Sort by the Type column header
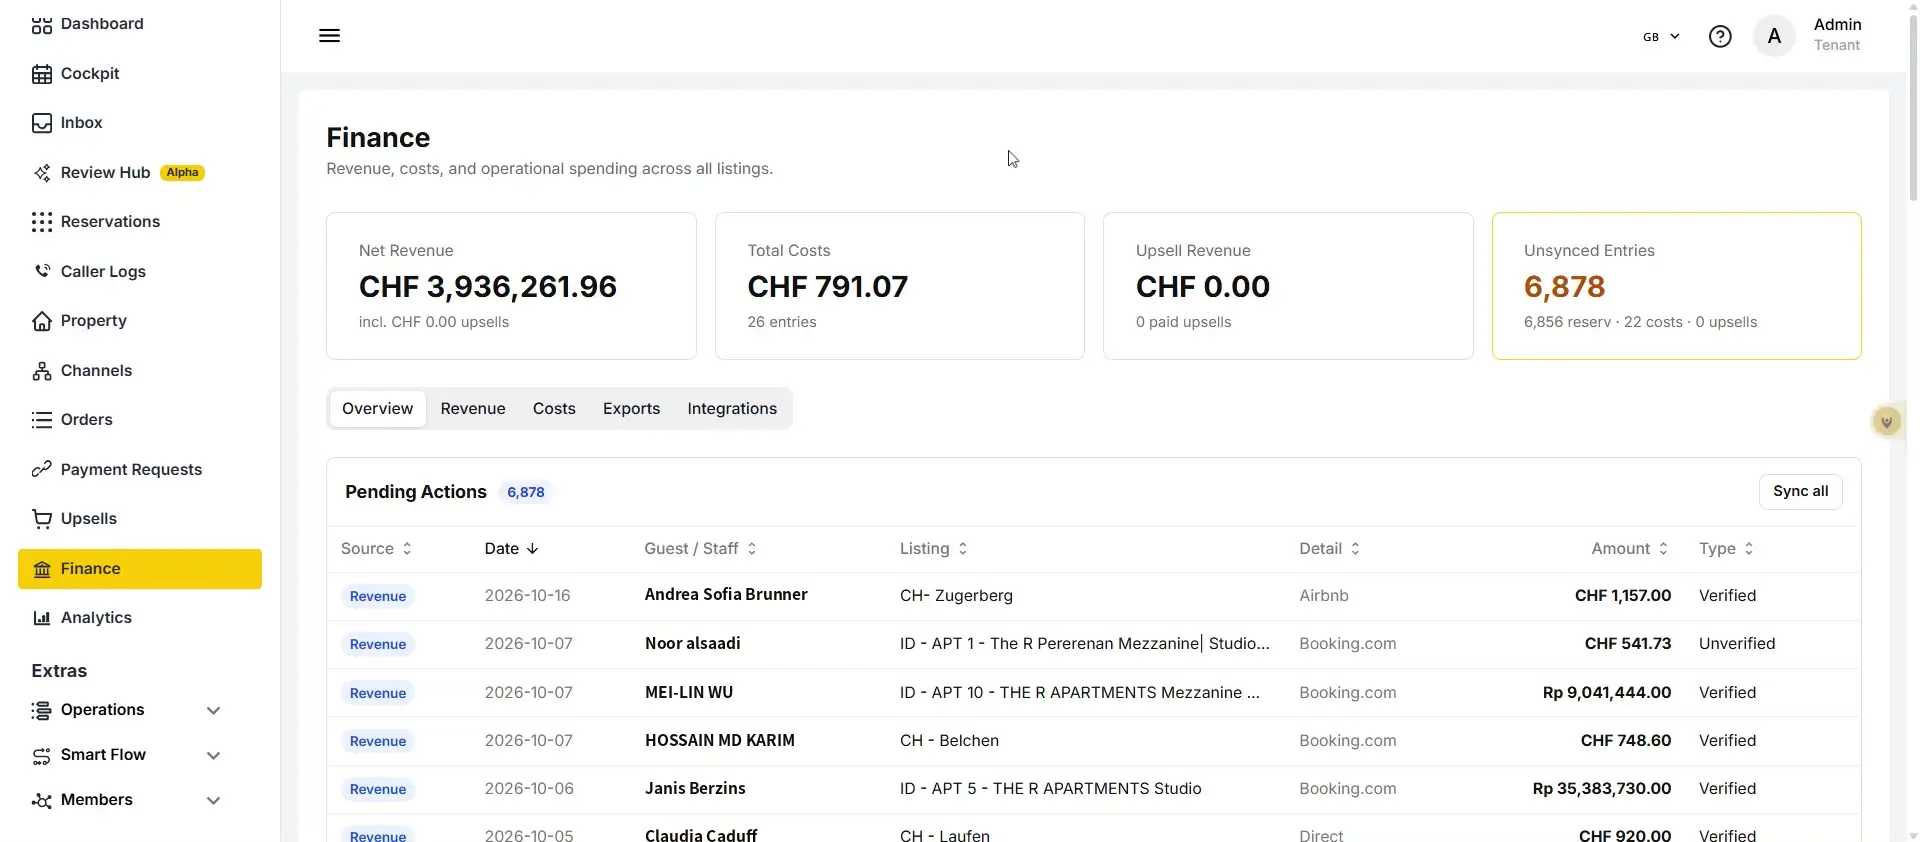This screenshot has height=842, width=1920. click(1726, 549)
